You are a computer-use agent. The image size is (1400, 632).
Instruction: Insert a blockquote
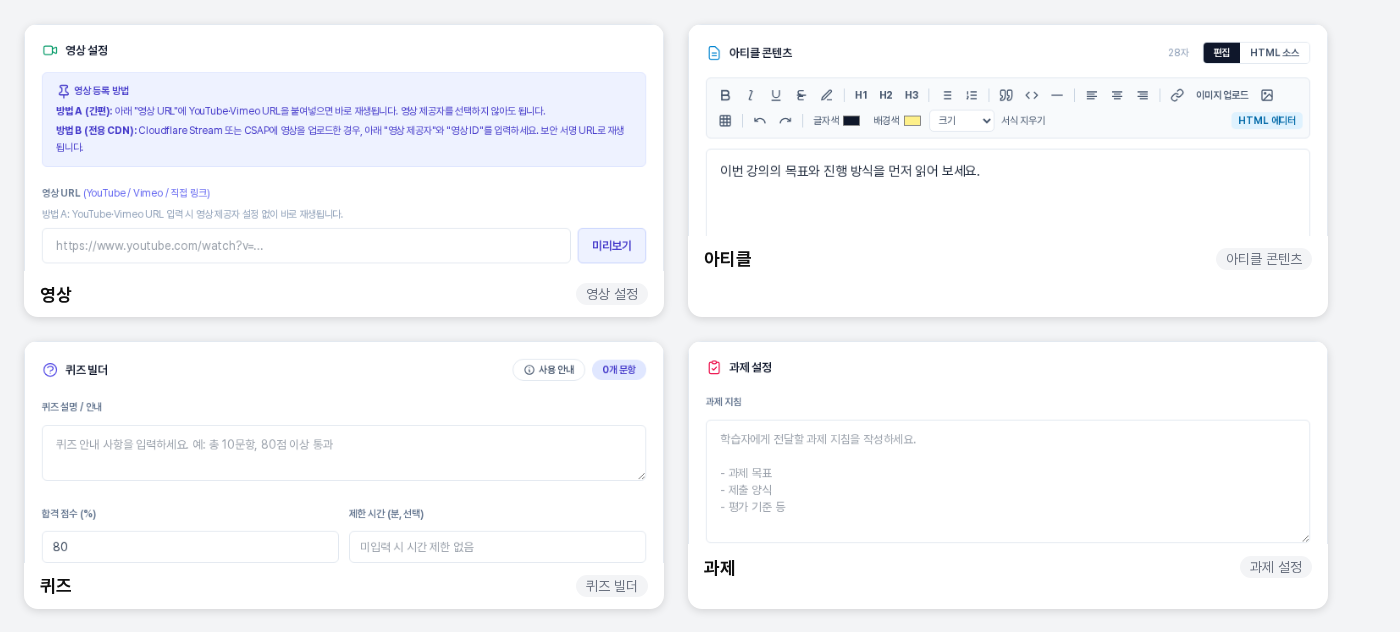click(x=1006, y=95)
